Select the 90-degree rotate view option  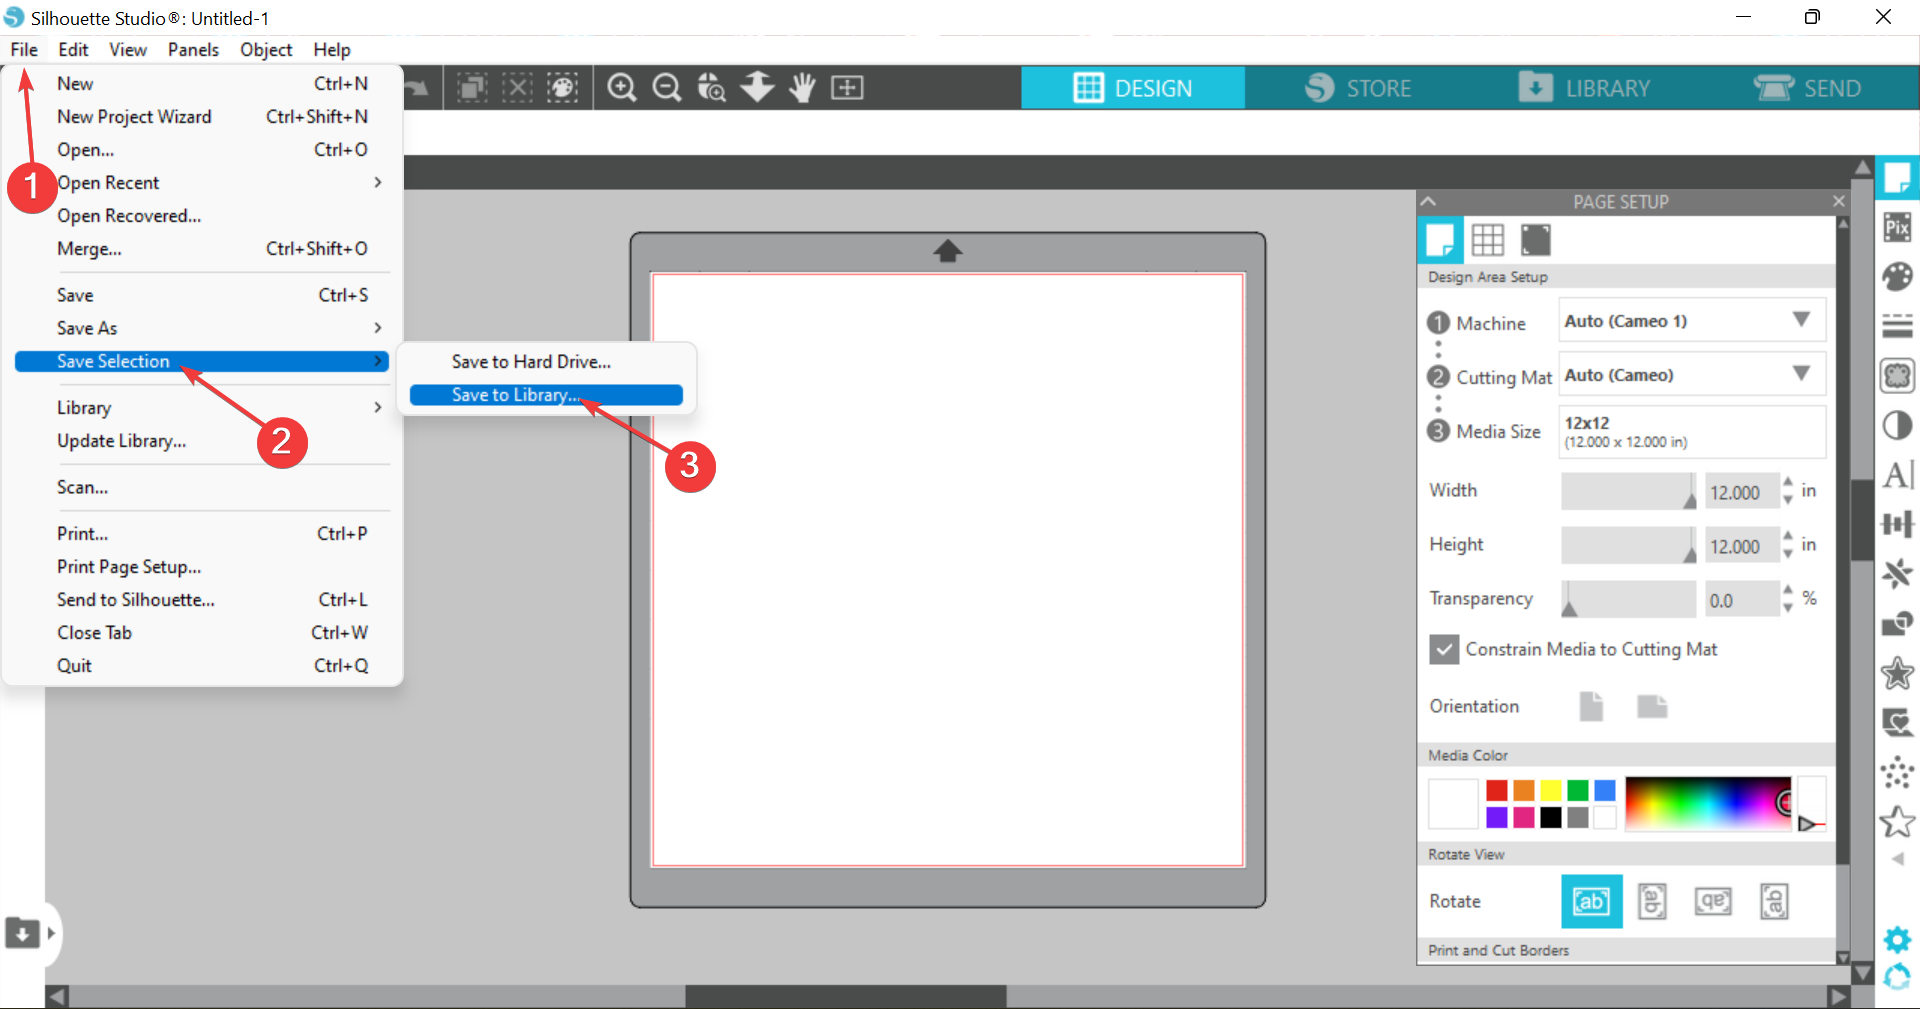[1652, 901]
